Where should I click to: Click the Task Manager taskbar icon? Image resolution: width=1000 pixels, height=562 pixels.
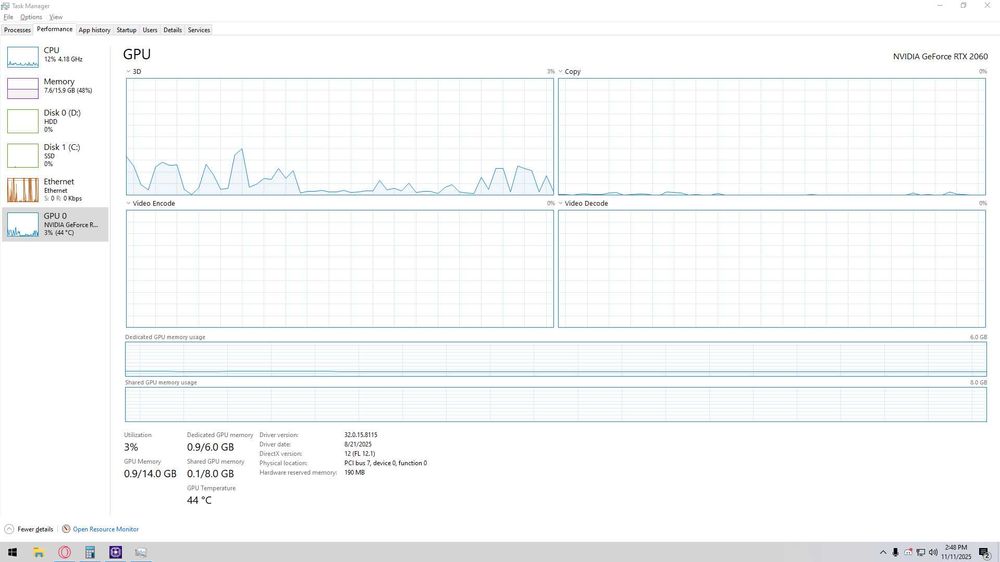pyautogui.click(x=141, y=552)
